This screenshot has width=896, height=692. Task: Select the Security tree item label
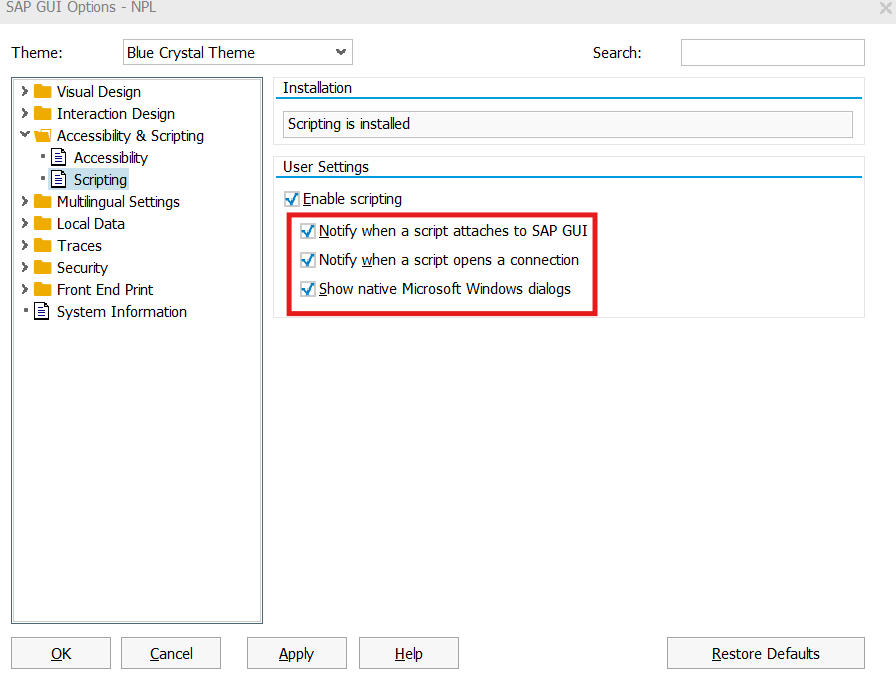pos(82,267)
